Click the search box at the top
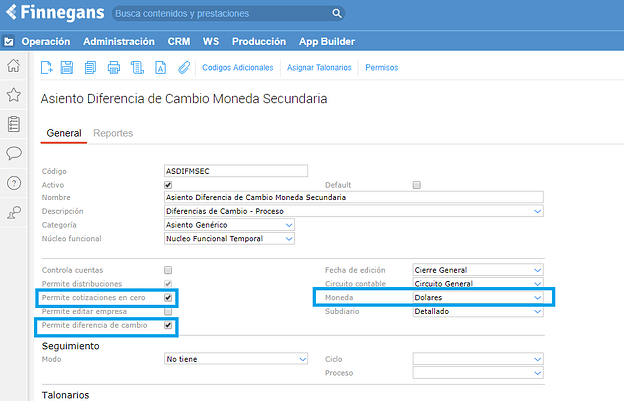 tap(226, 14)
